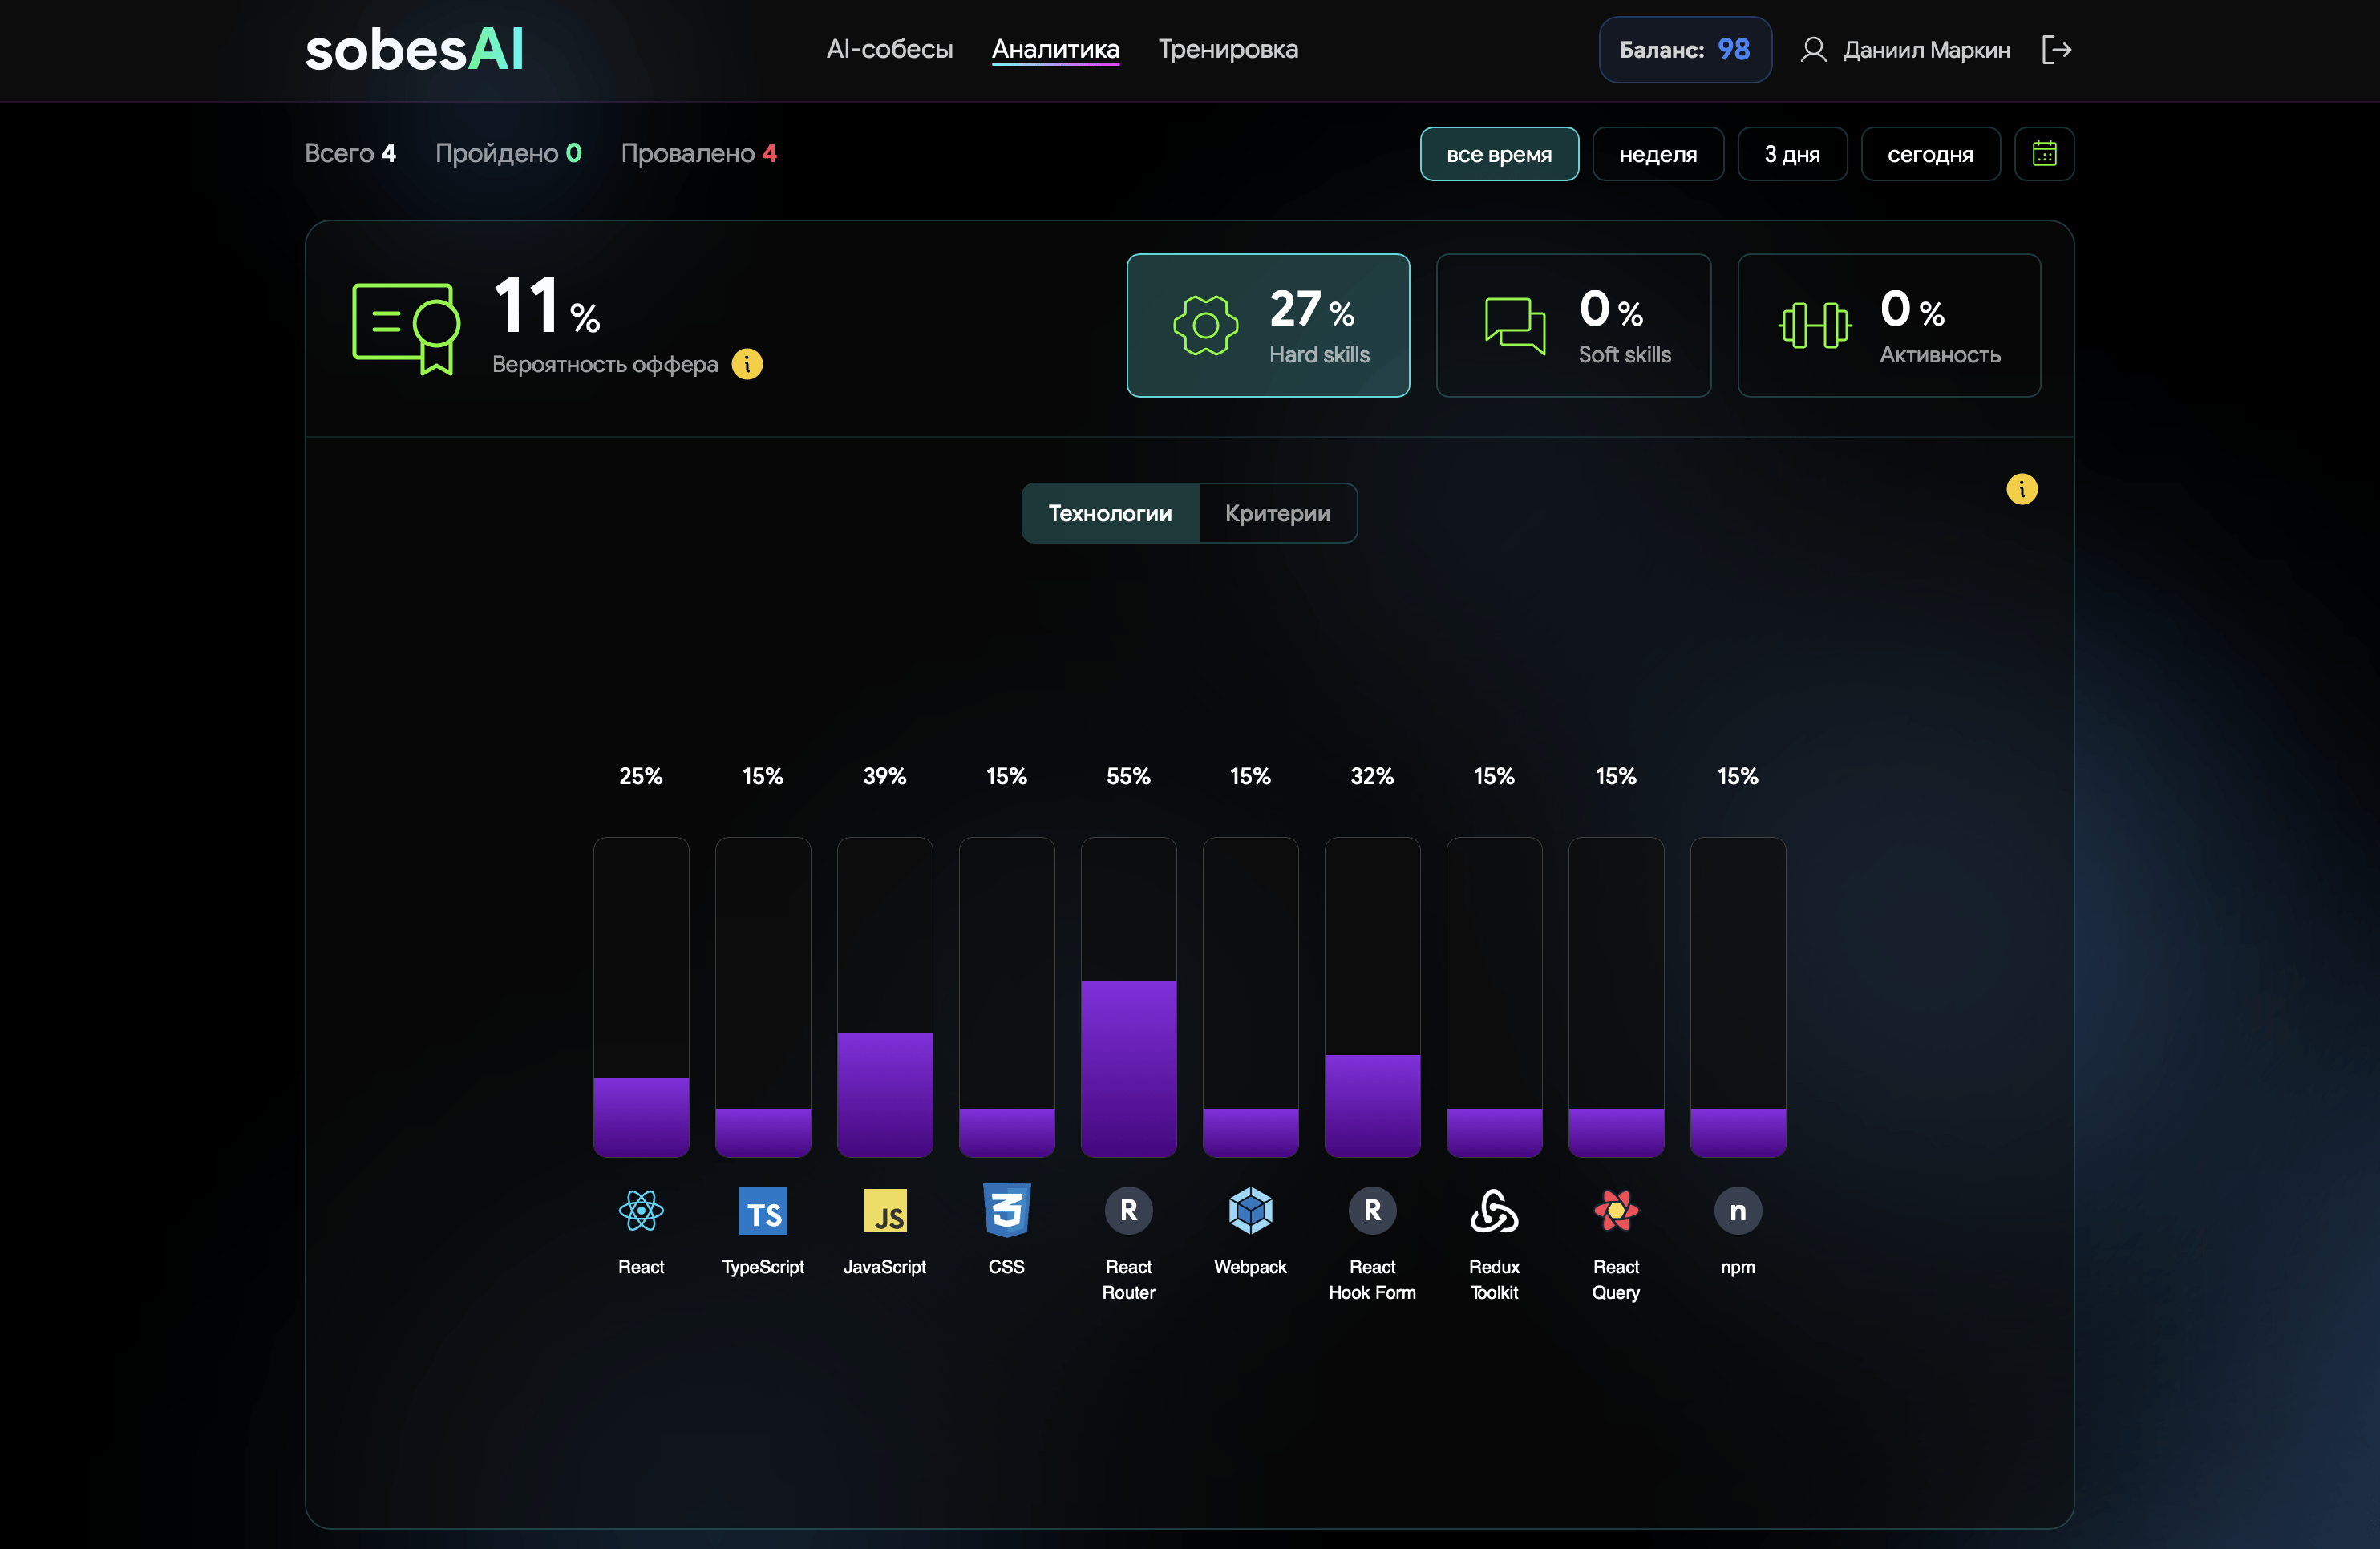Go to AI-собесы page

click(x=889, y=49)
